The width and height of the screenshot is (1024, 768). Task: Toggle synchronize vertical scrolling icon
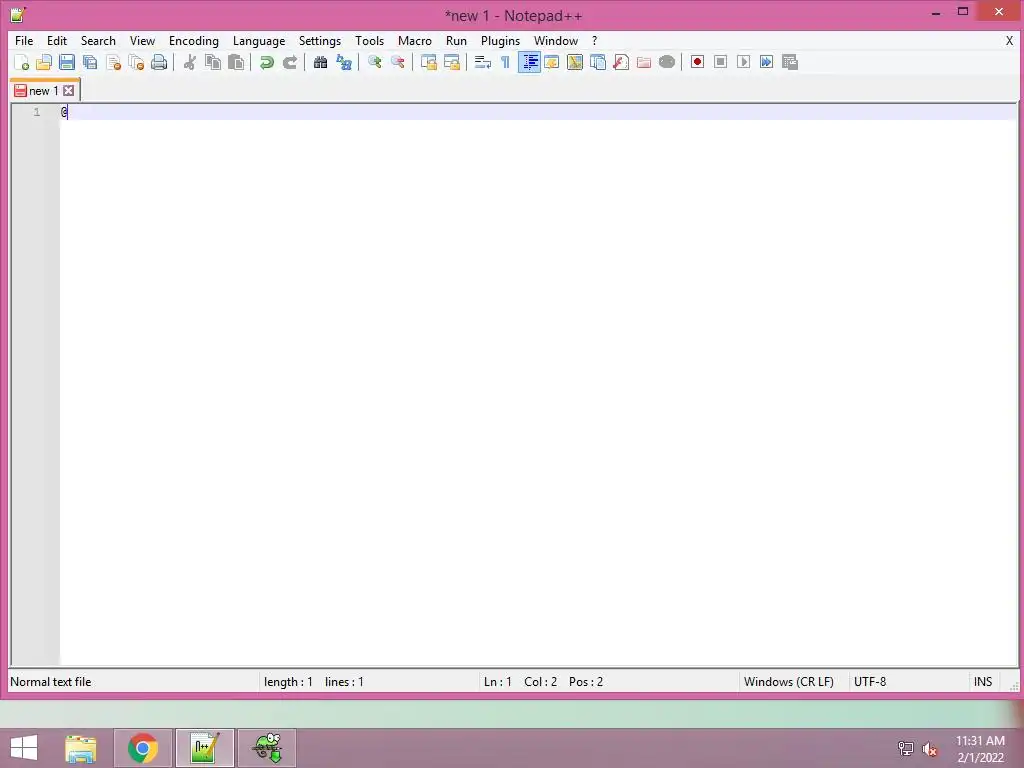pos(428,62)
